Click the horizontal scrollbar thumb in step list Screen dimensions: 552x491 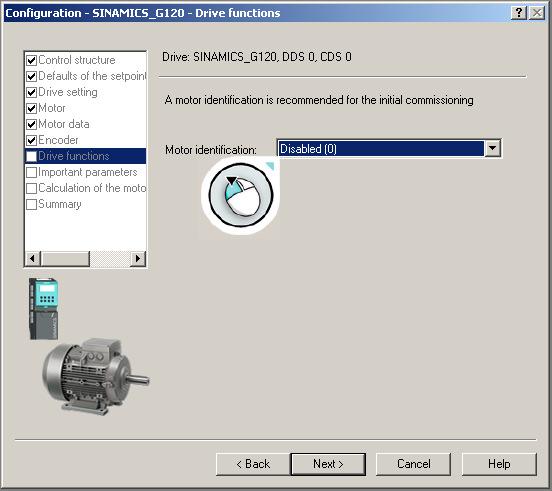(x=65, y=259)
